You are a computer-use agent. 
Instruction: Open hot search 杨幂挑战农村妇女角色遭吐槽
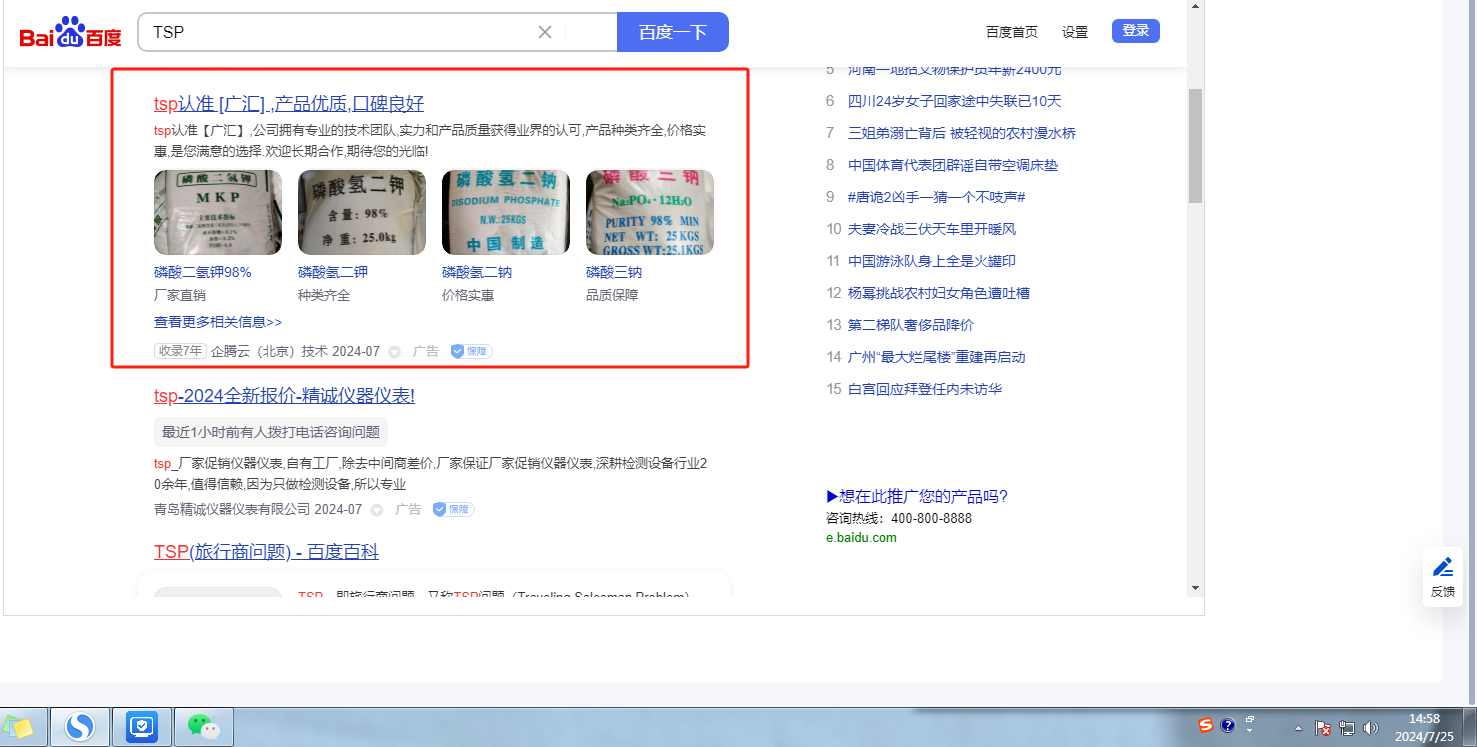coord(939,293)
